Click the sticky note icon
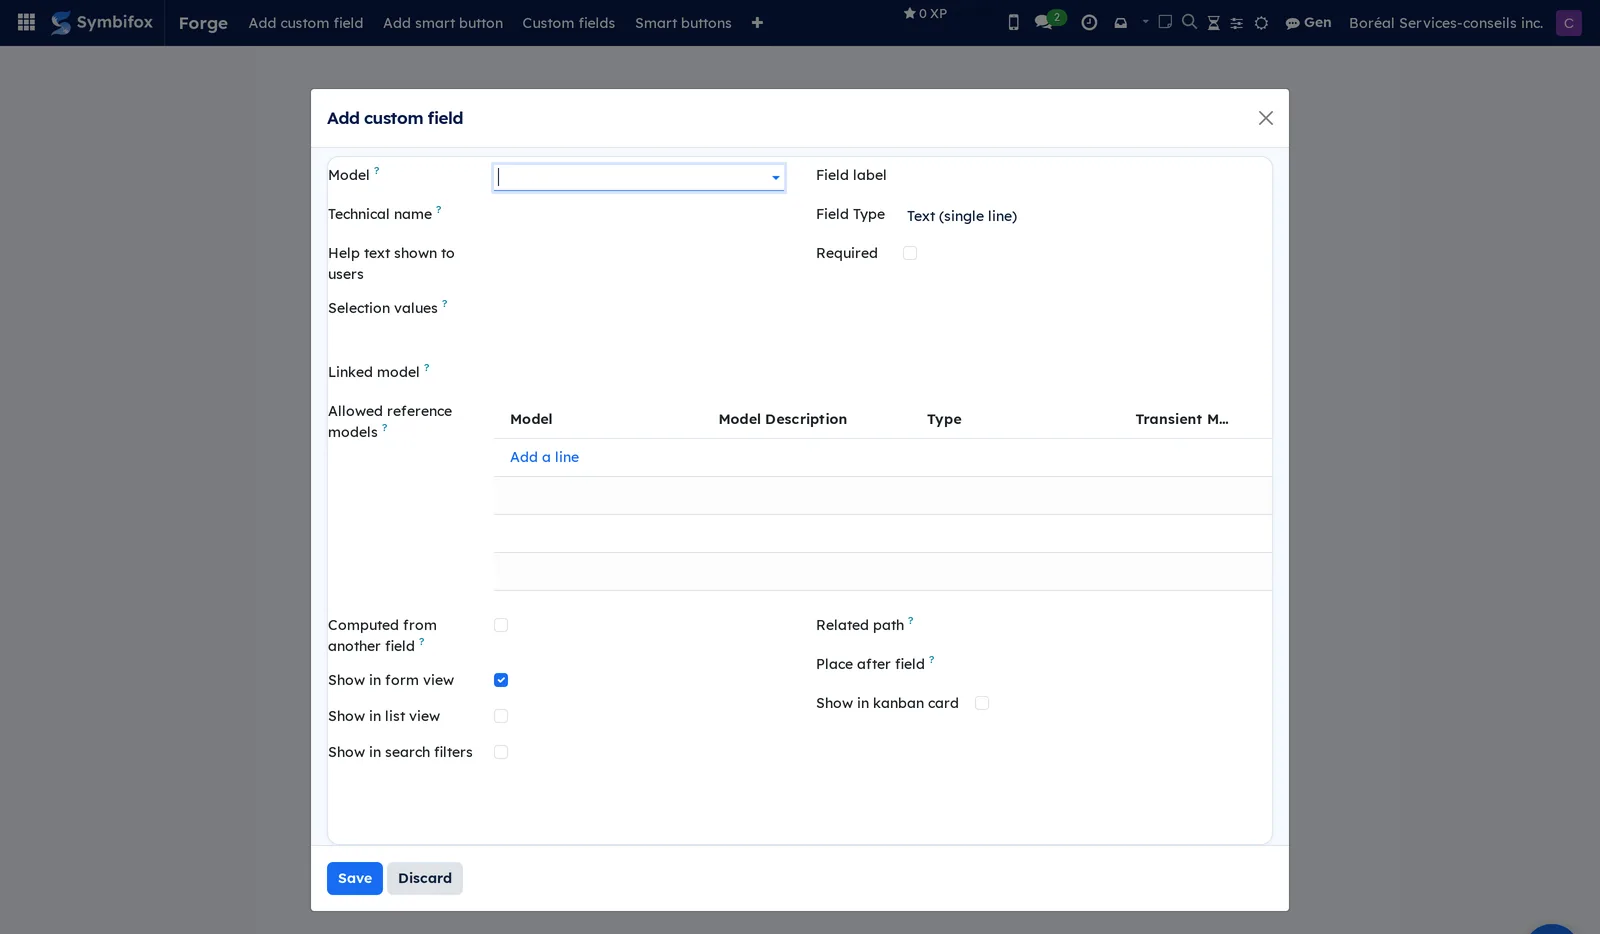 click(x=1165, y=21)
